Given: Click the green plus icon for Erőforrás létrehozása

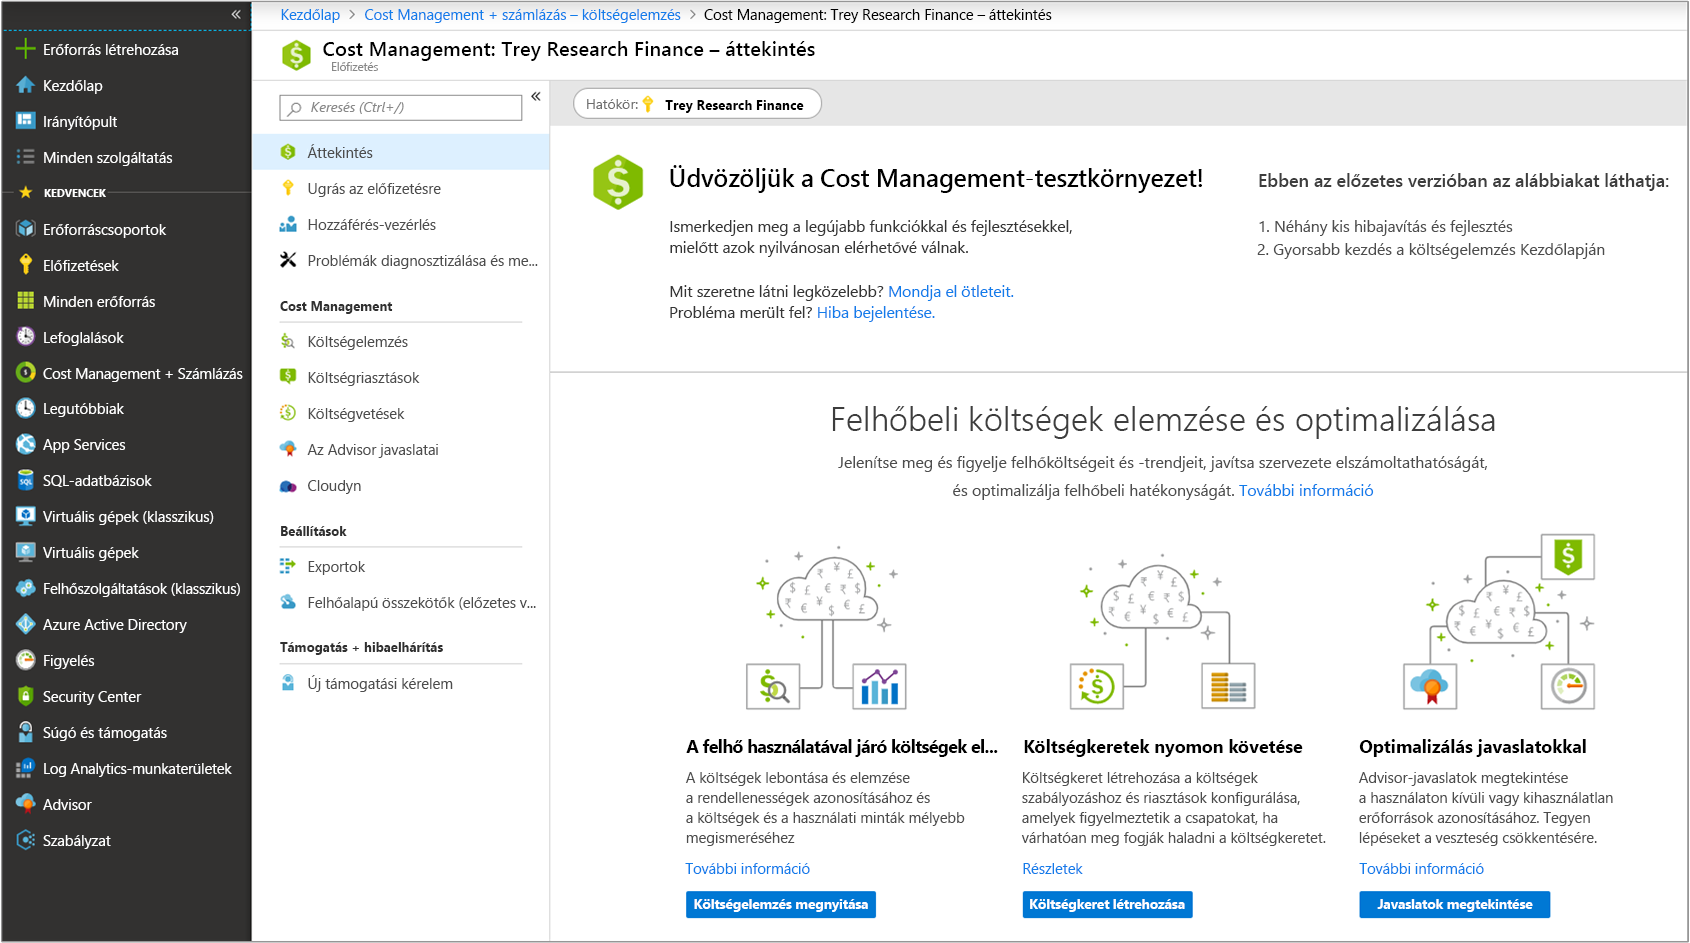Looking at the screenshot, I should pos(25,49).
